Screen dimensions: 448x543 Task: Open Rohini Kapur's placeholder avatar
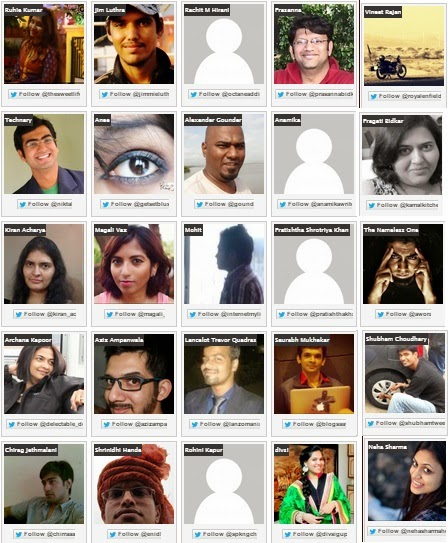[x=224, y=484]
